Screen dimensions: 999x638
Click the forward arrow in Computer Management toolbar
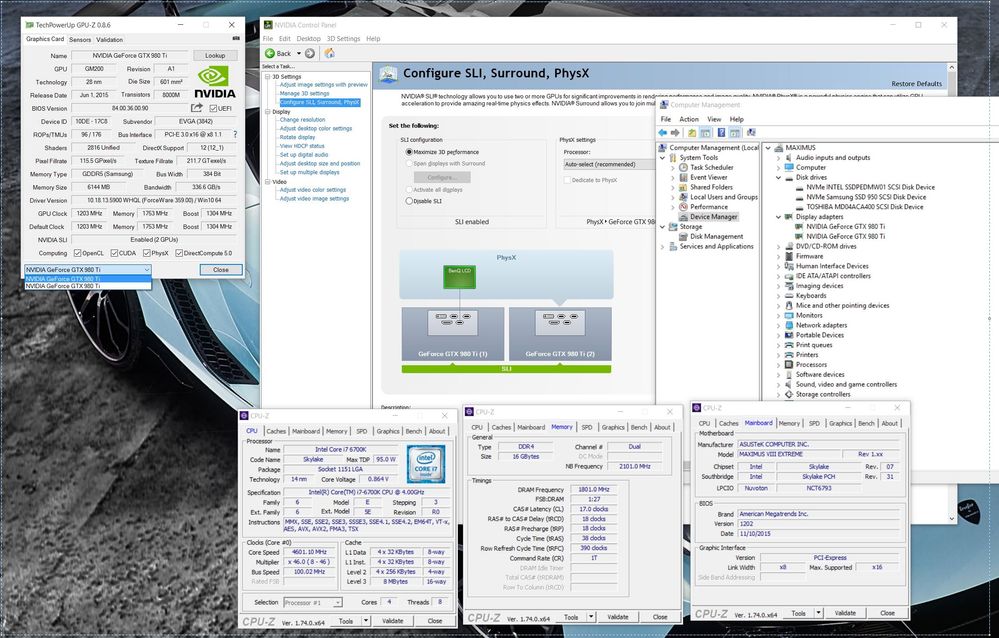(675, 133)
